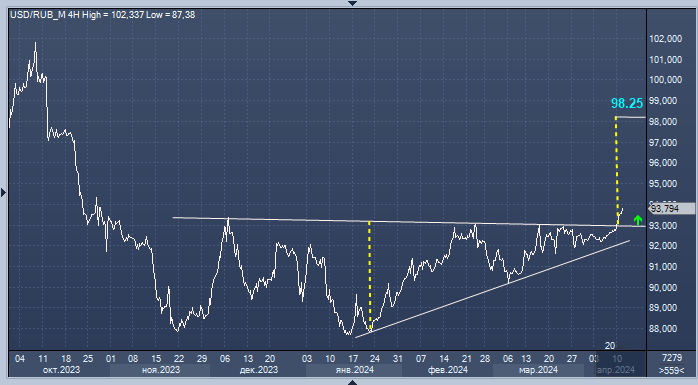Click the 102,000 price axis label
This screenshot has width=698, height=385.
[666, 39]
